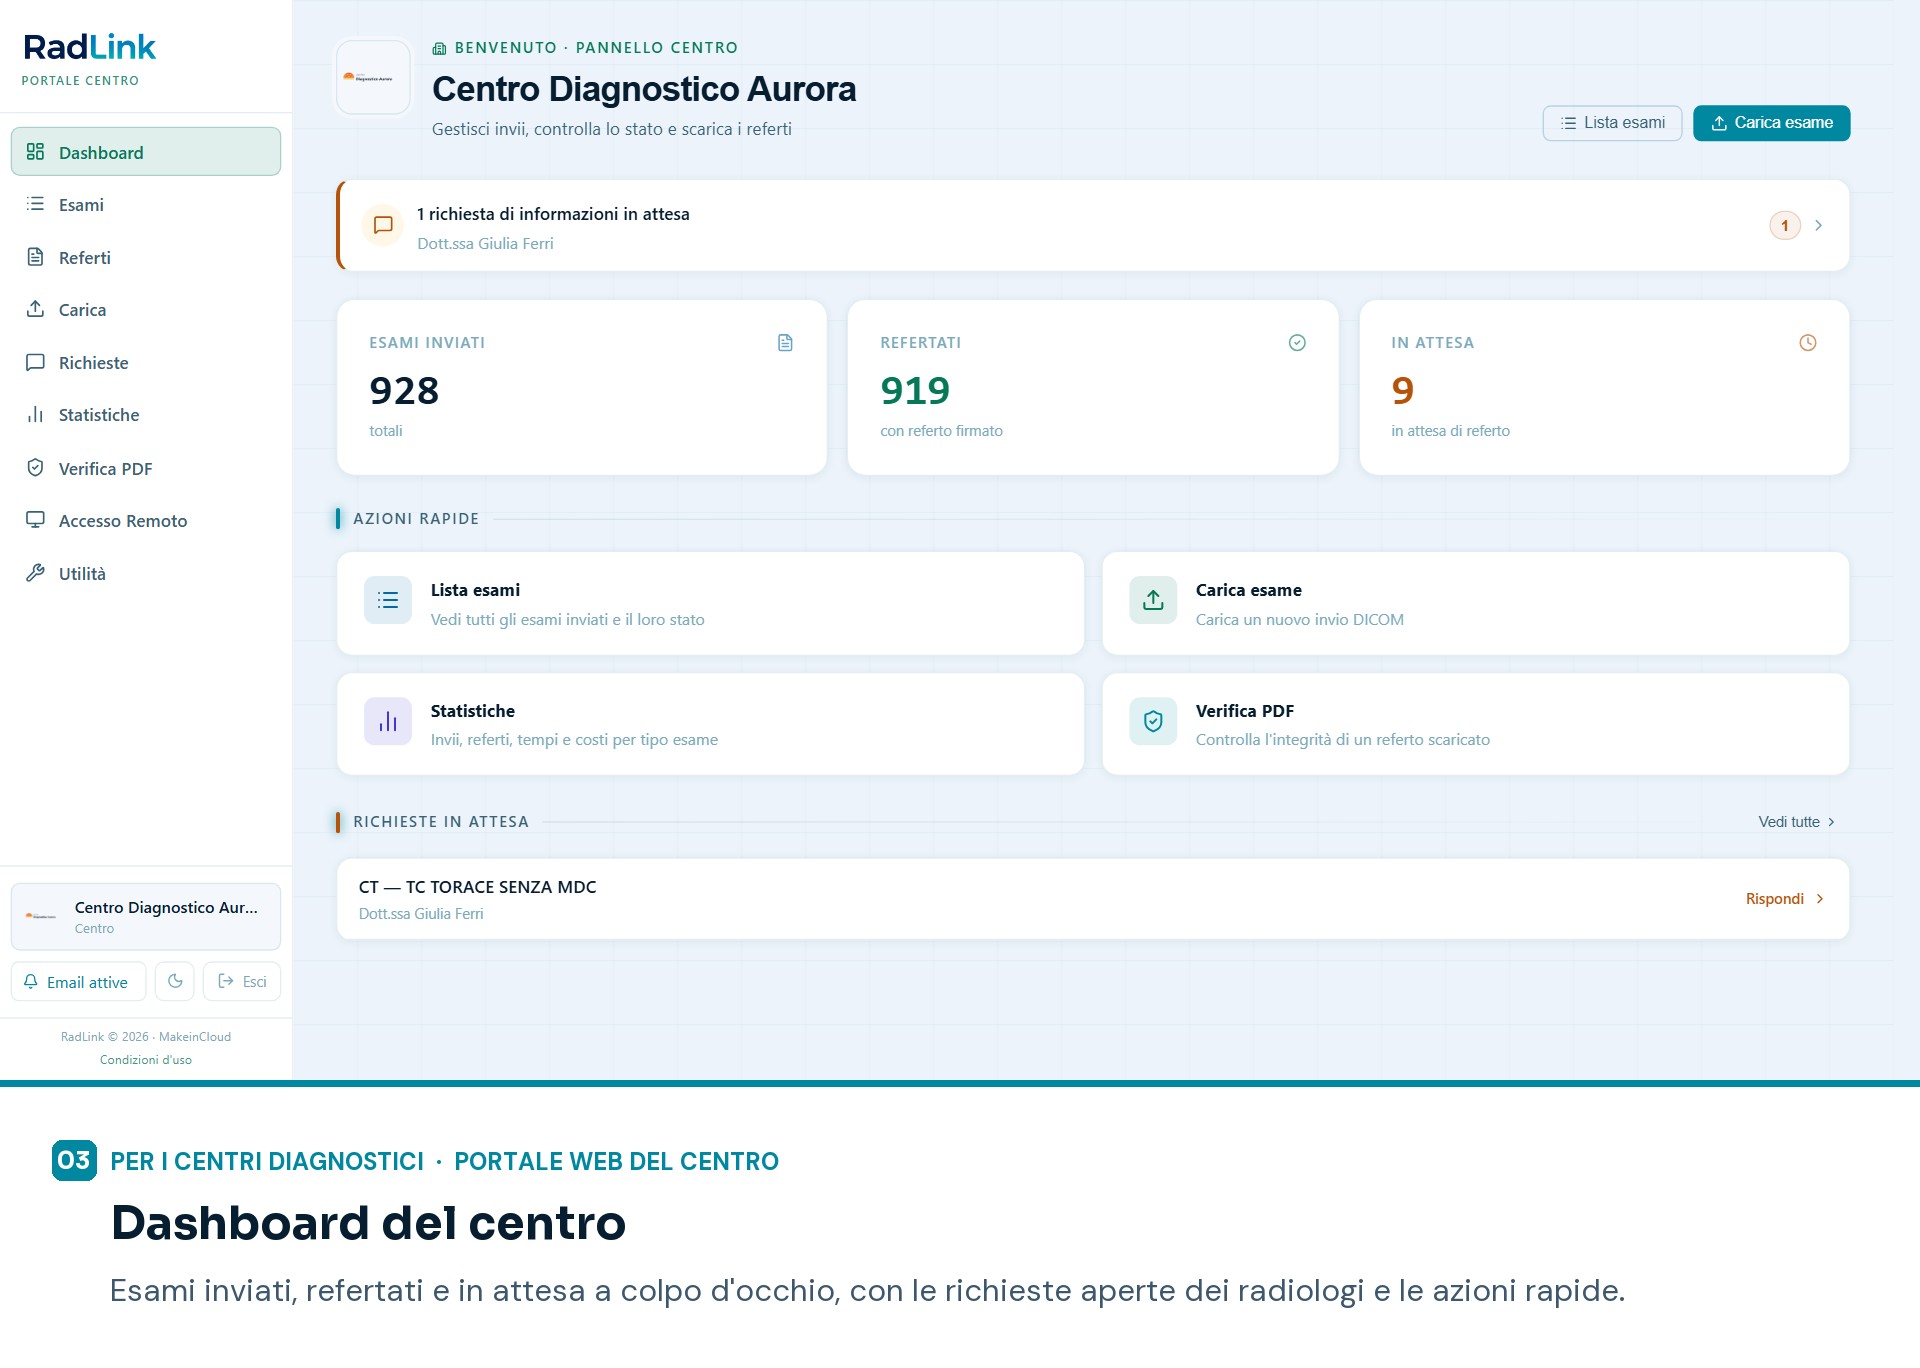
Task: Open the Condizioni d'uso link
Action: 146,1060
